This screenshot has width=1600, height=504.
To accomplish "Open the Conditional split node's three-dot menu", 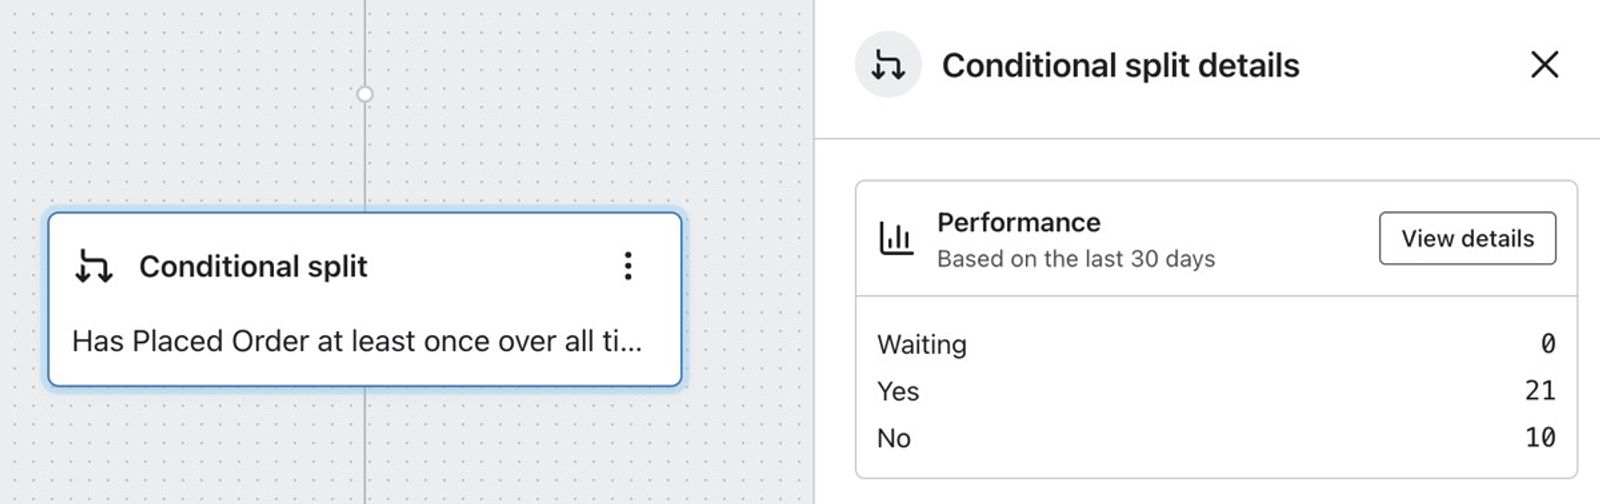I will pyautogui.click(x=628, y=266).
